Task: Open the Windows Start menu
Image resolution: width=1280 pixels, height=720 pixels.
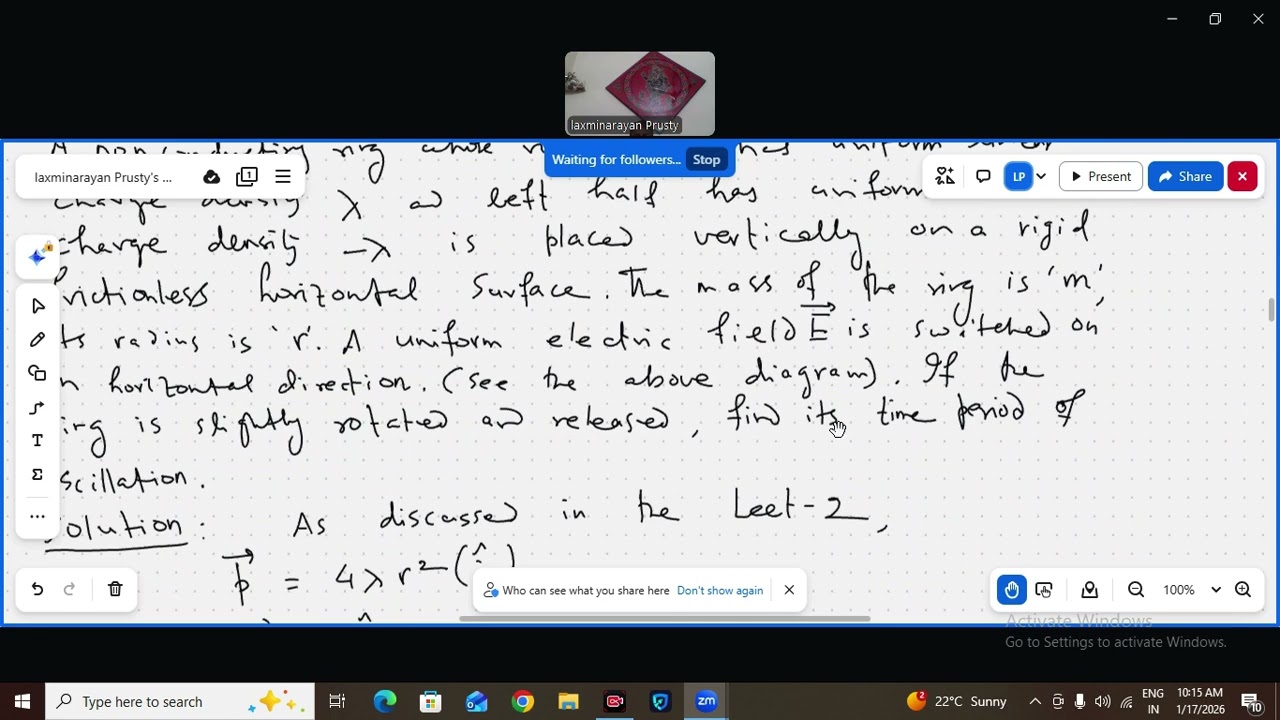Action: tap(22, 702)
